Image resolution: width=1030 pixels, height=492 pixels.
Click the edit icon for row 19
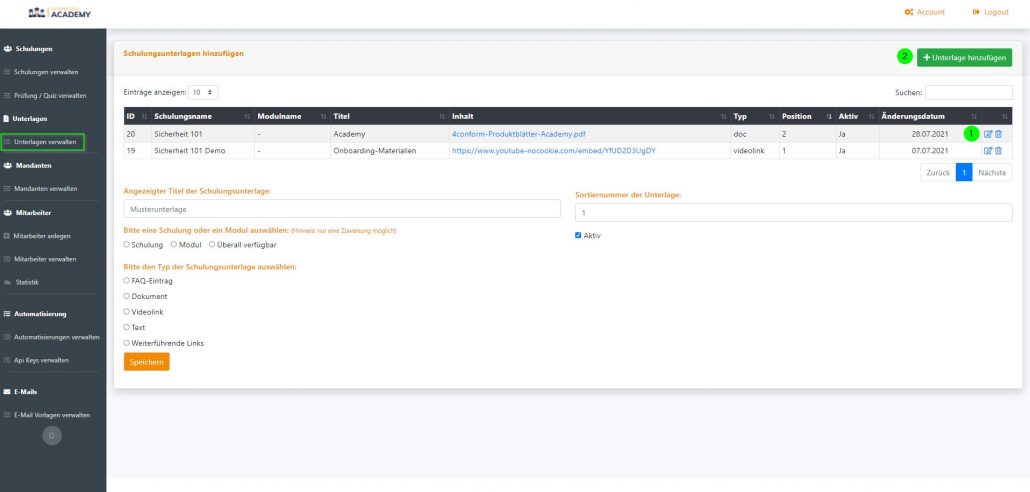[988, 150]
